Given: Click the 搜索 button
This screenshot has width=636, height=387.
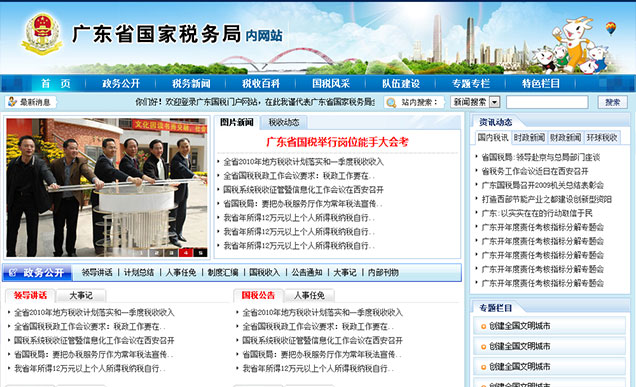Looking at the screenshot, I should (x=612, y=102).
